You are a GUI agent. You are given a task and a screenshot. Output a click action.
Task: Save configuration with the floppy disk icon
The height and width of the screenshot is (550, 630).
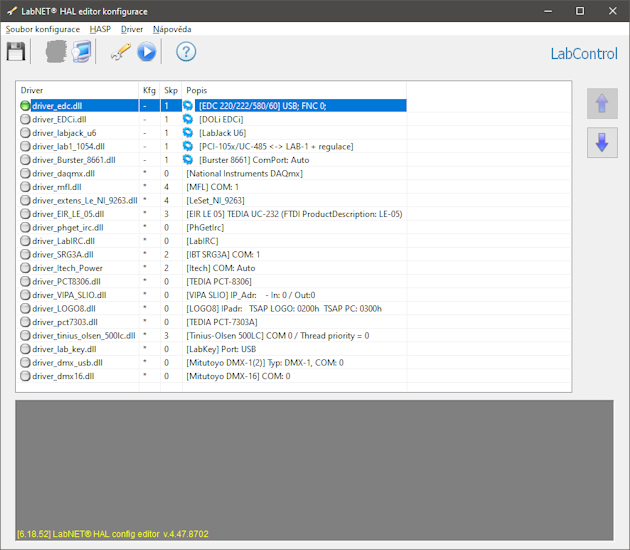(x=16, y=52)
